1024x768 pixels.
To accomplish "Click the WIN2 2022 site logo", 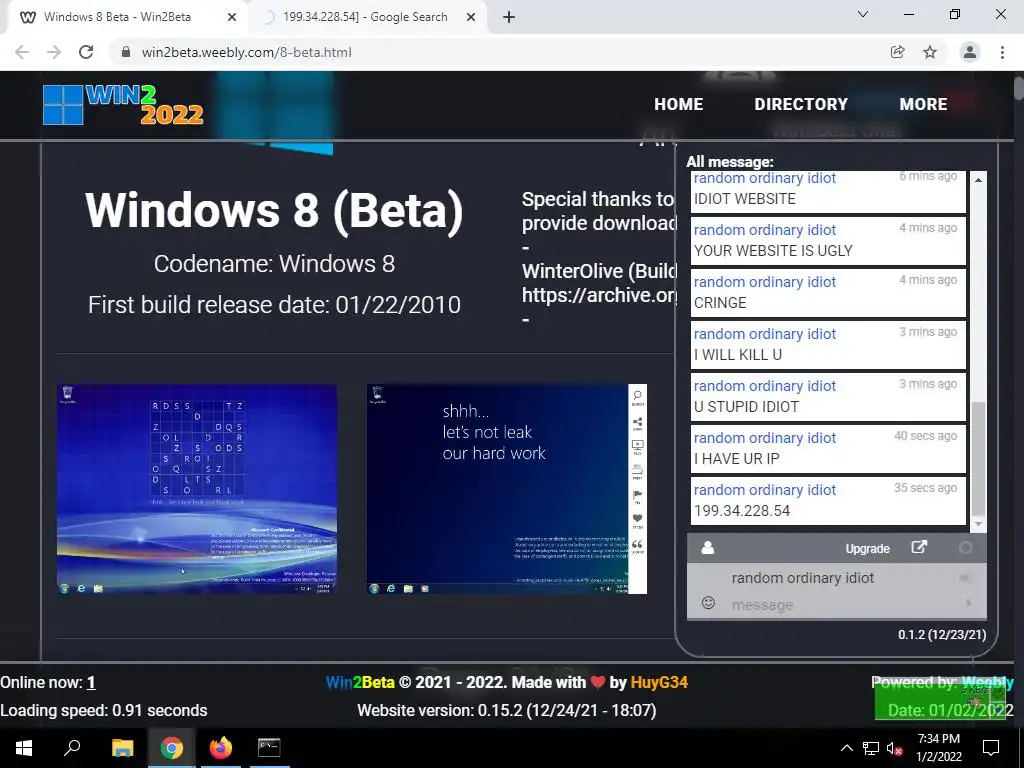I will tap(123, 104).
